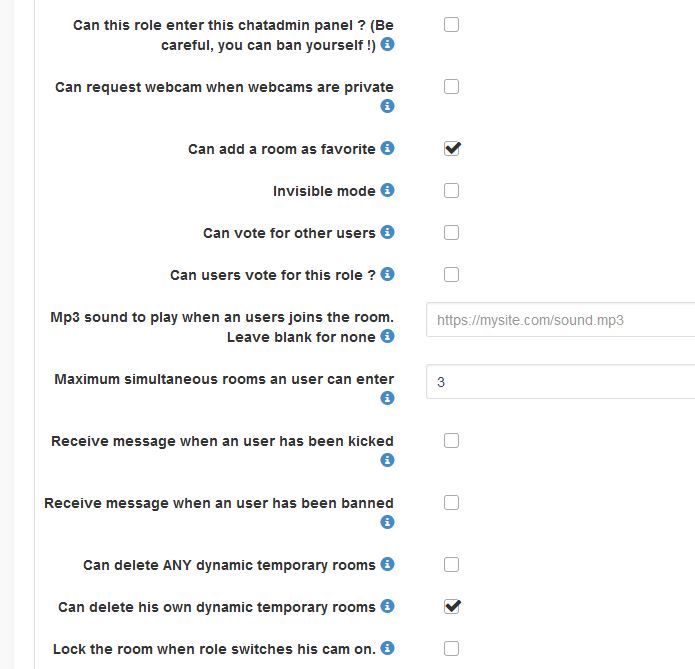Click info icon beside 'Can add a room as favorite'
This screenshot has height=669, width=695.
[x=388, y=148]
